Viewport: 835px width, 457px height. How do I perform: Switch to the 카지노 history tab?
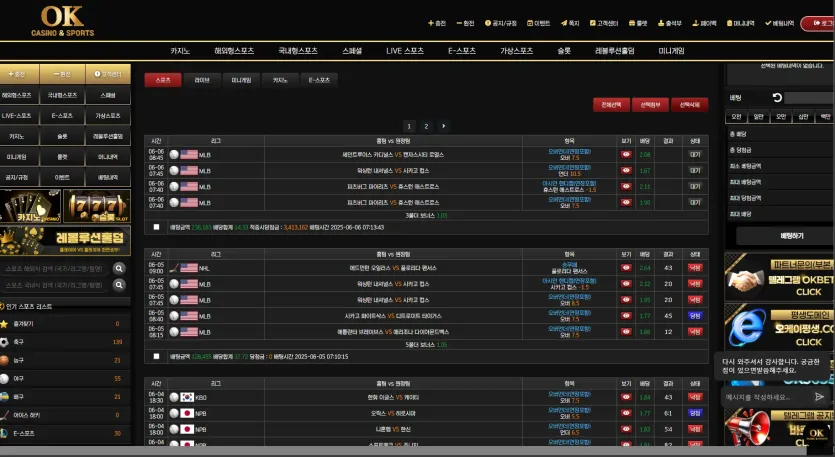280,80
